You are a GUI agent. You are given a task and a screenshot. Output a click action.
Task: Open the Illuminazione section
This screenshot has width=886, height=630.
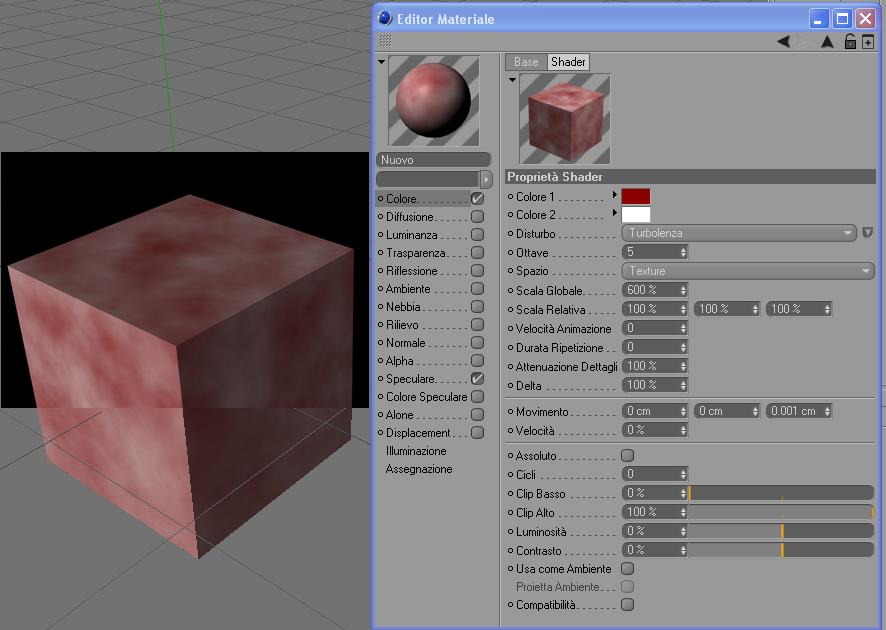pos(416,451)
